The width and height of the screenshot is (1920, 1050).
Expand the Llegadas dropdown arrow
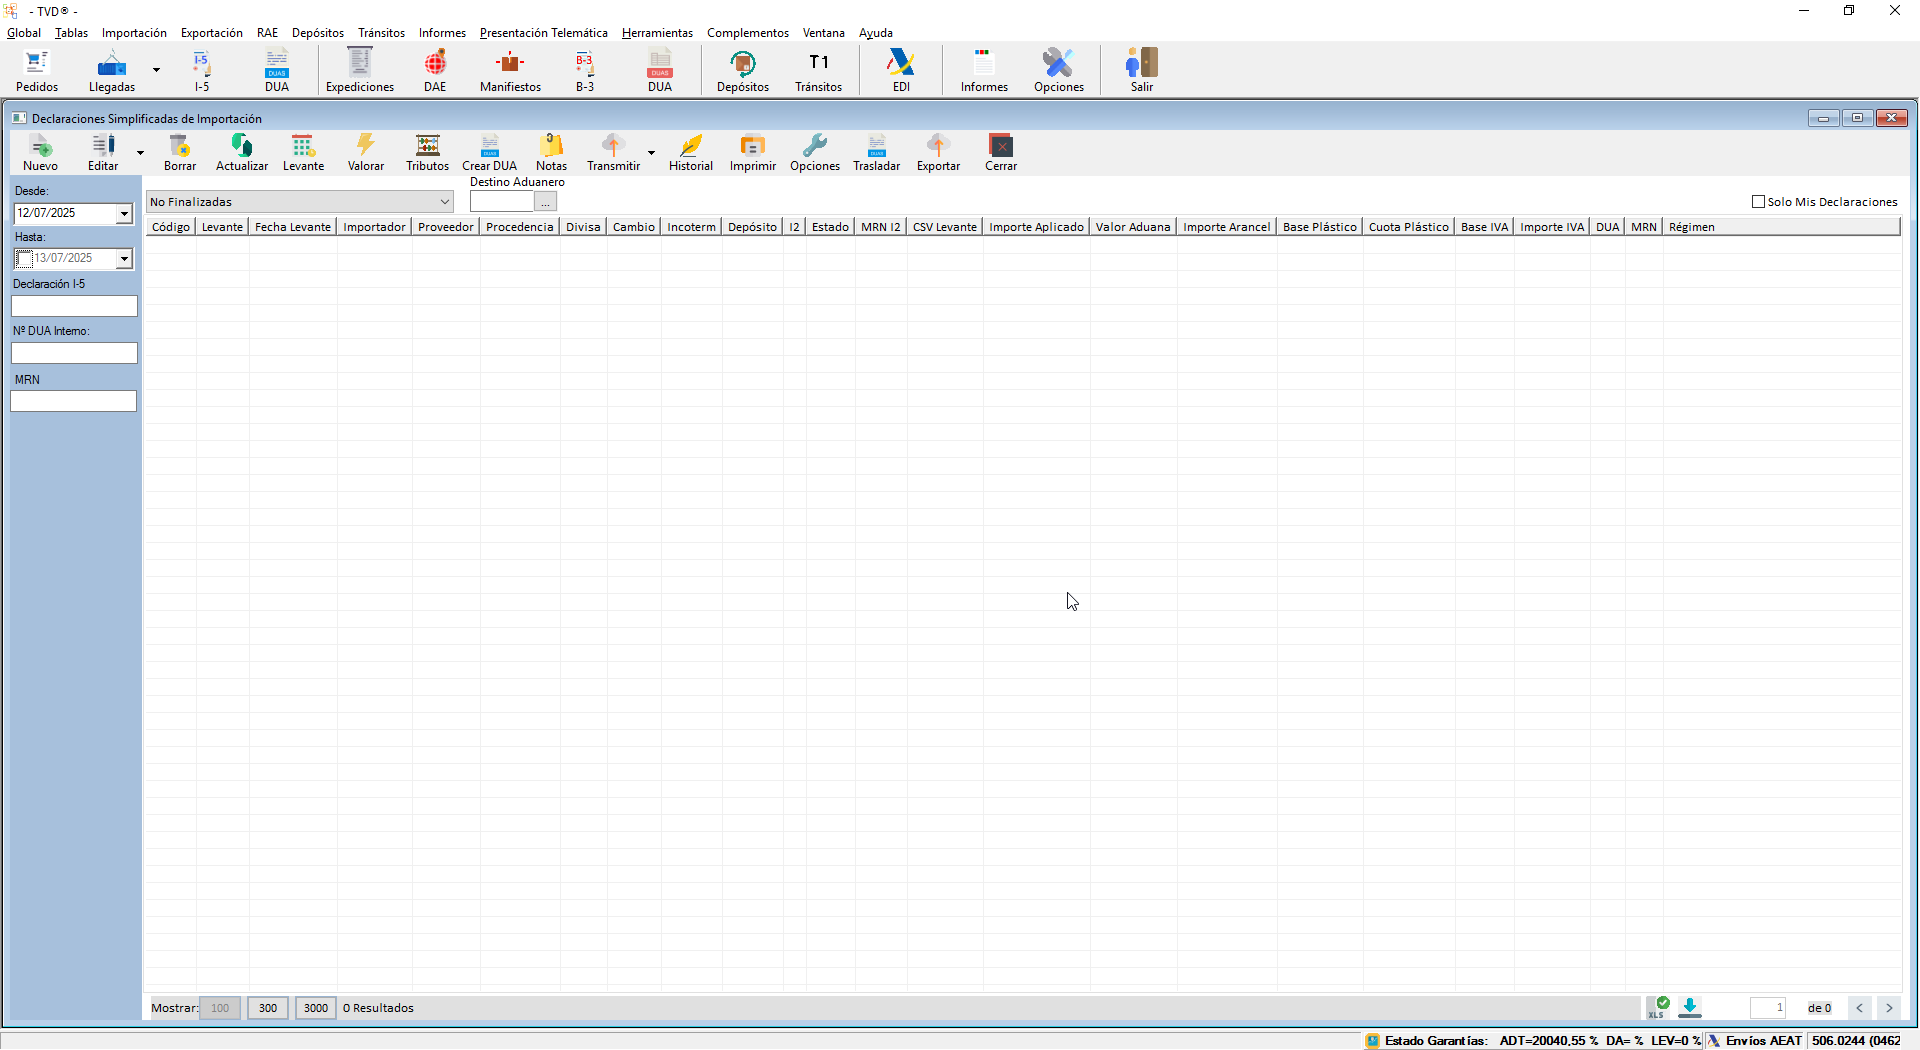click(156, 70)
